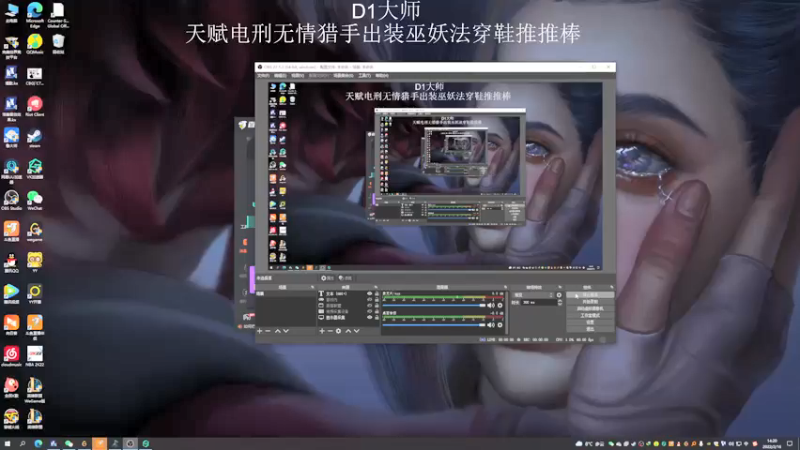The height and width of the screenshot is (450, 800).
Task: Select the WeChat desktop icon
Action: tap(35, 200)
